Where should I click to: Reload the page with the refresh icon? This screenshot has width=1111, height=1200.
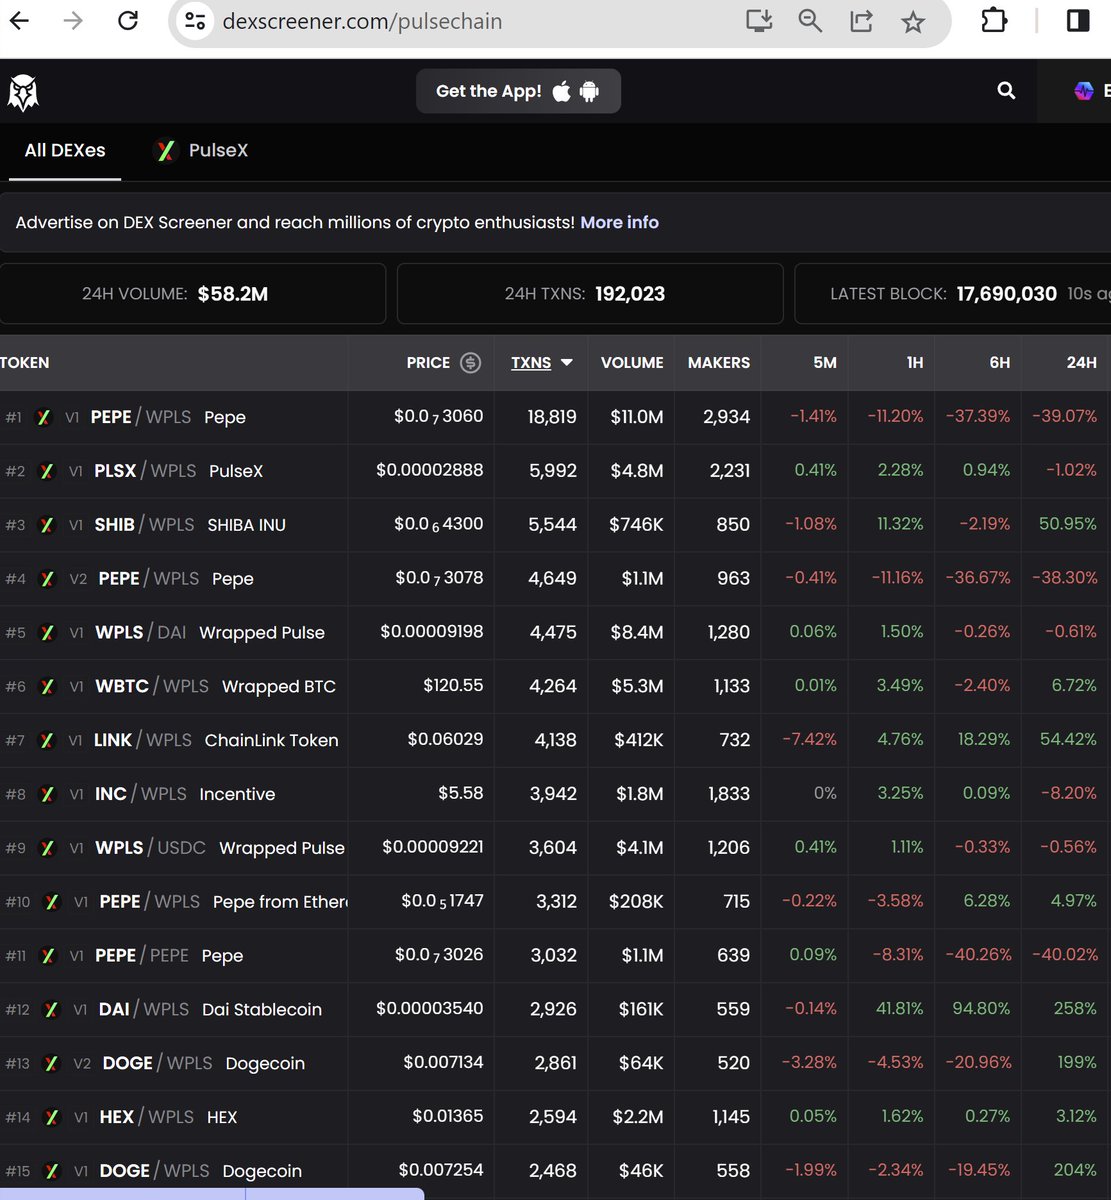point(128,20)
